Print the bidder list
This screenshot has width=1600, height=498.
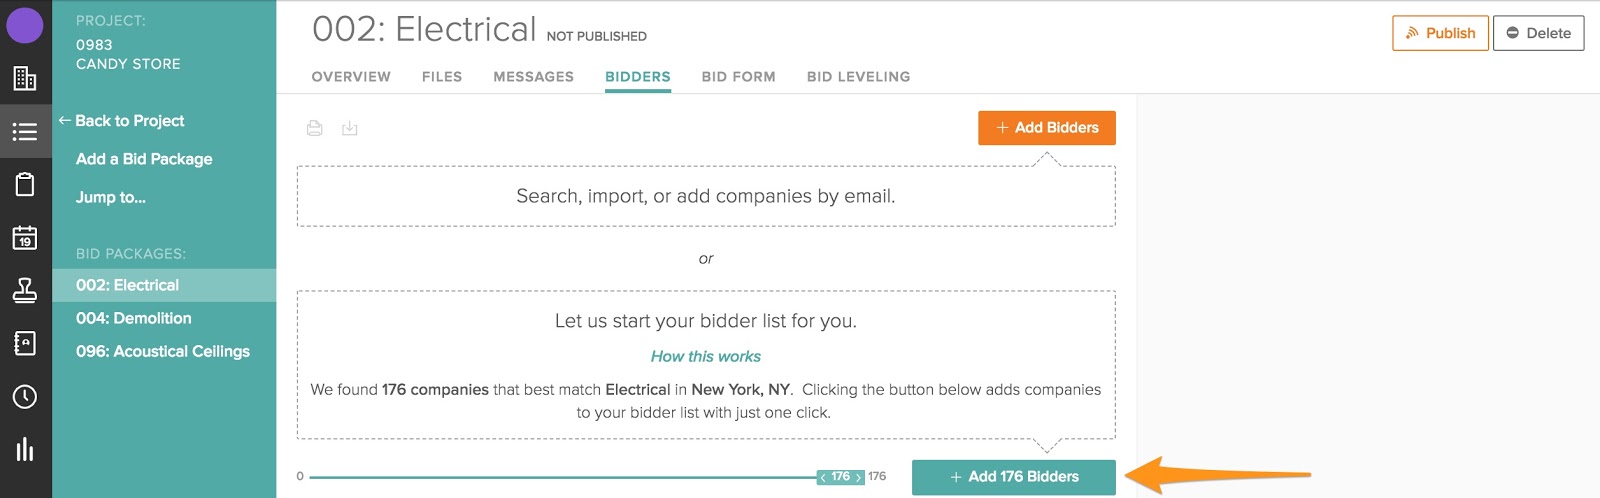pyautogui.click(x=315, y=128)
